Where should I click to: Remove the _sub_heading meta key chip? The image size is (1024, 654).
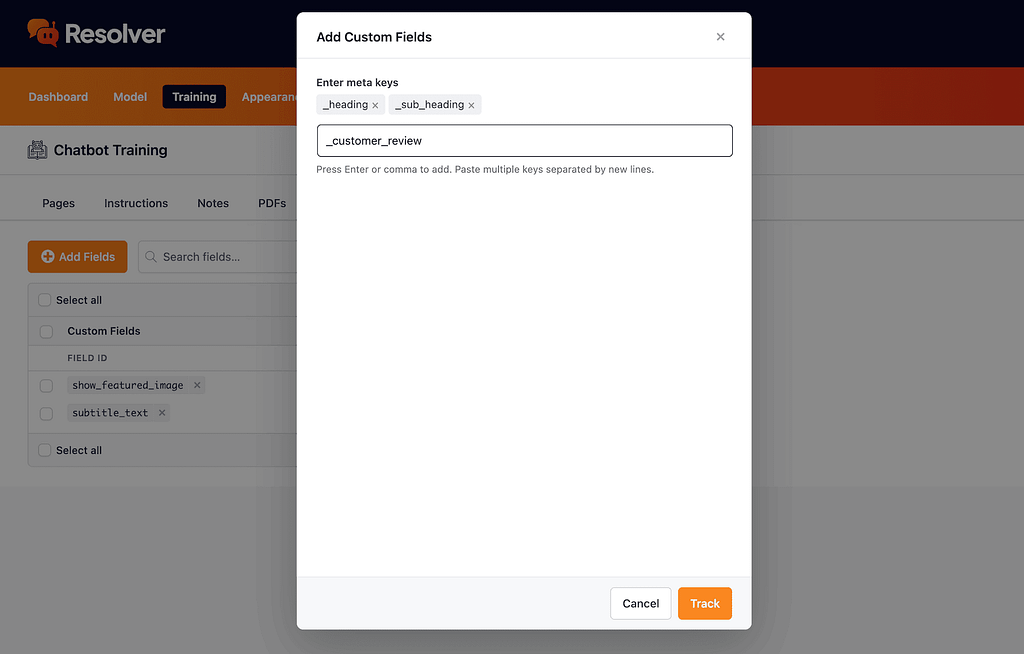[472, 105]
